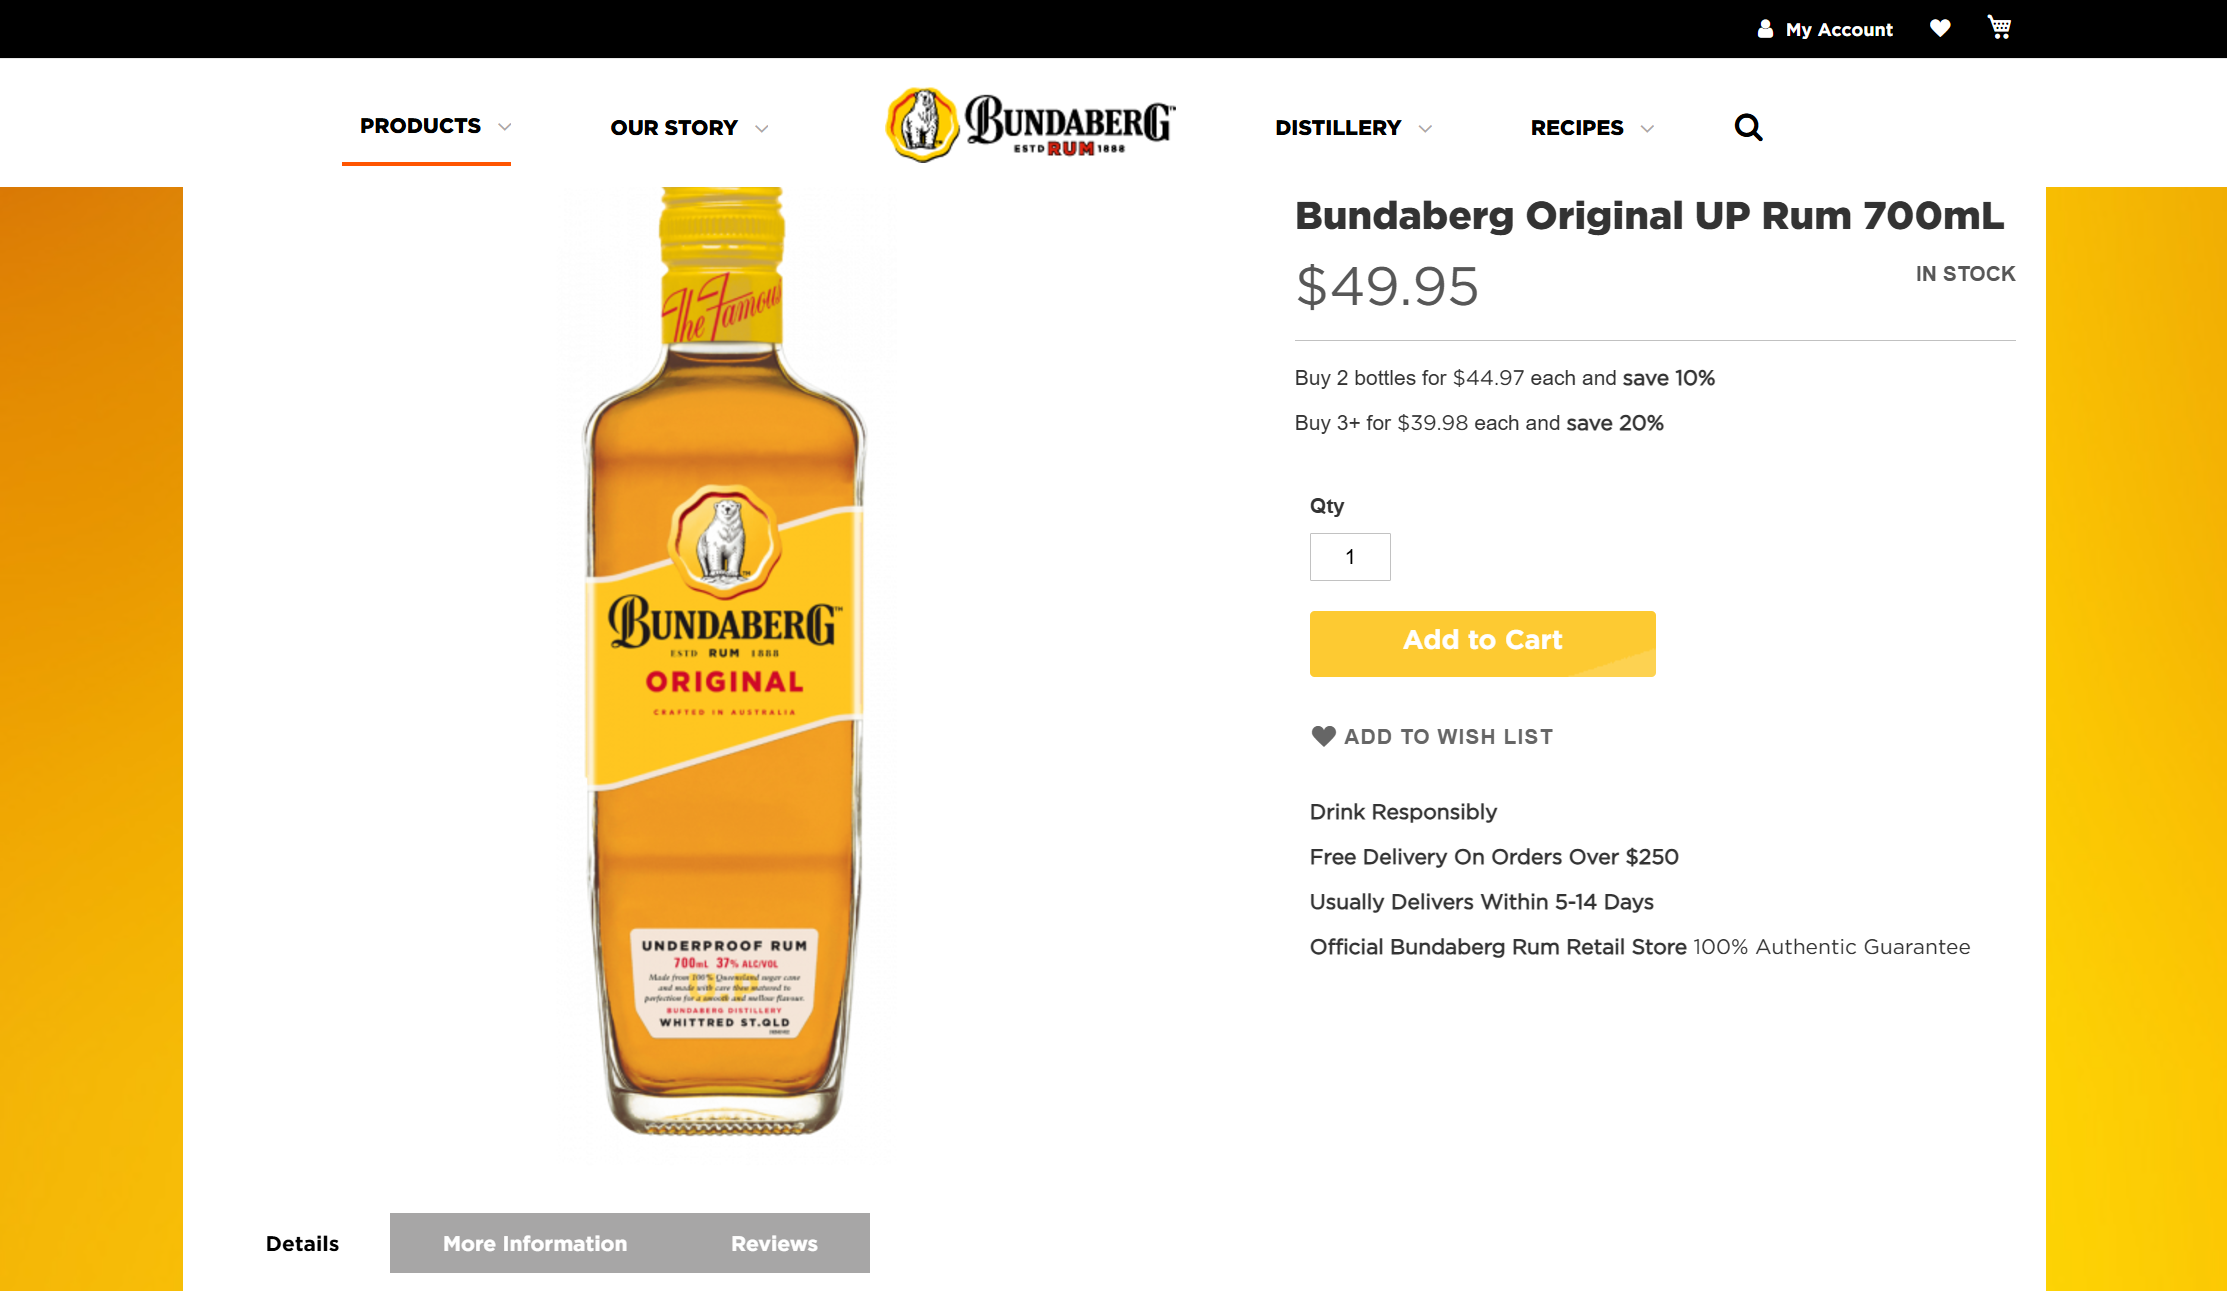The width and height of the screenshot is (2227, 1291).
Task: Click the My Account user icon
Action: click(1765, 29)
